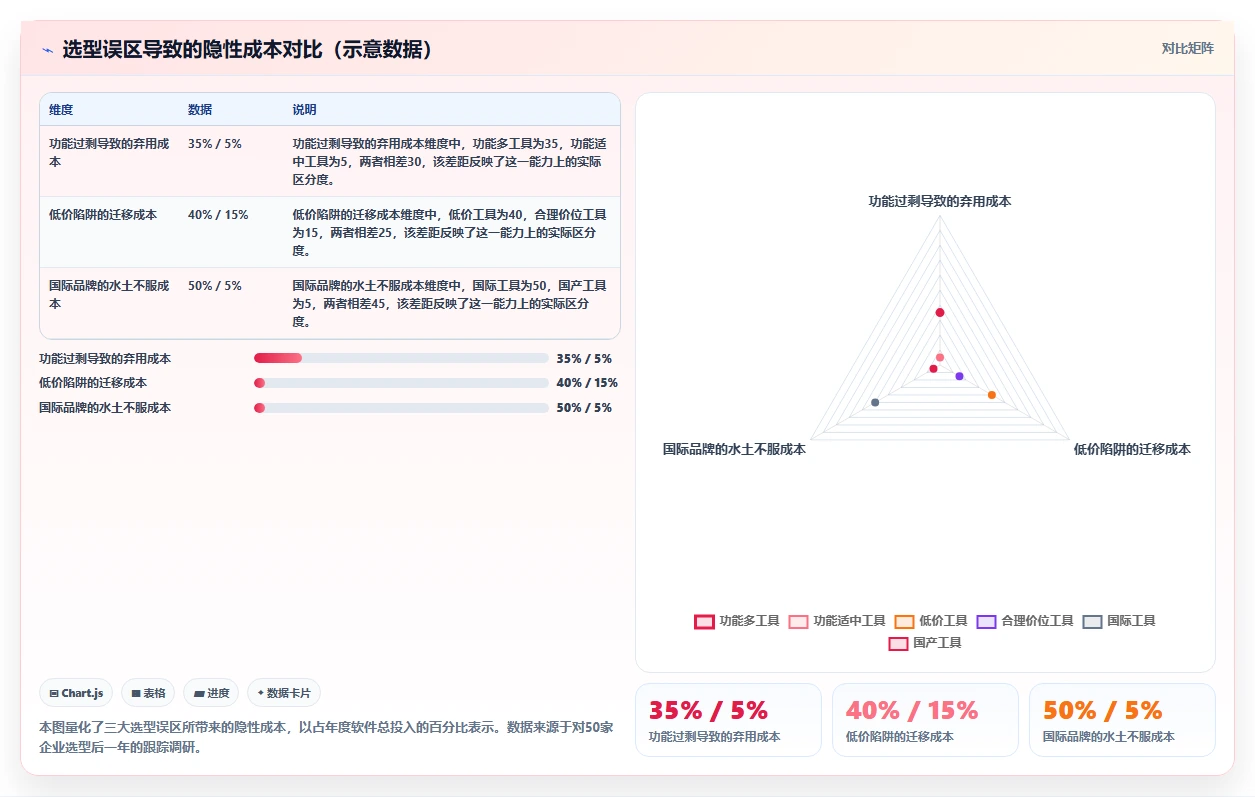The width and height of the screenshot is (1255, 797).
Task: Click the Chart.js tag chip
Action: 76,693
